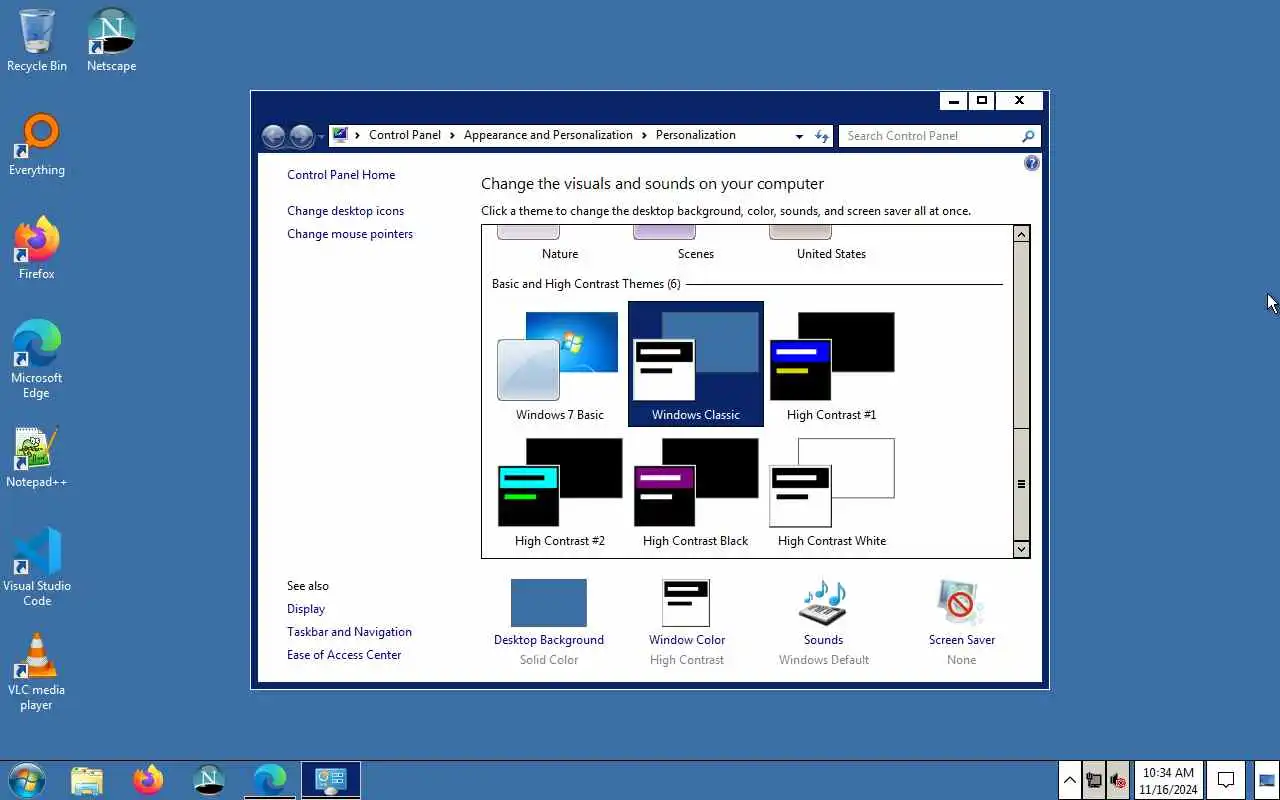
Task: Refresh the Control Panel address bar
Action: (x=822, y=136)
